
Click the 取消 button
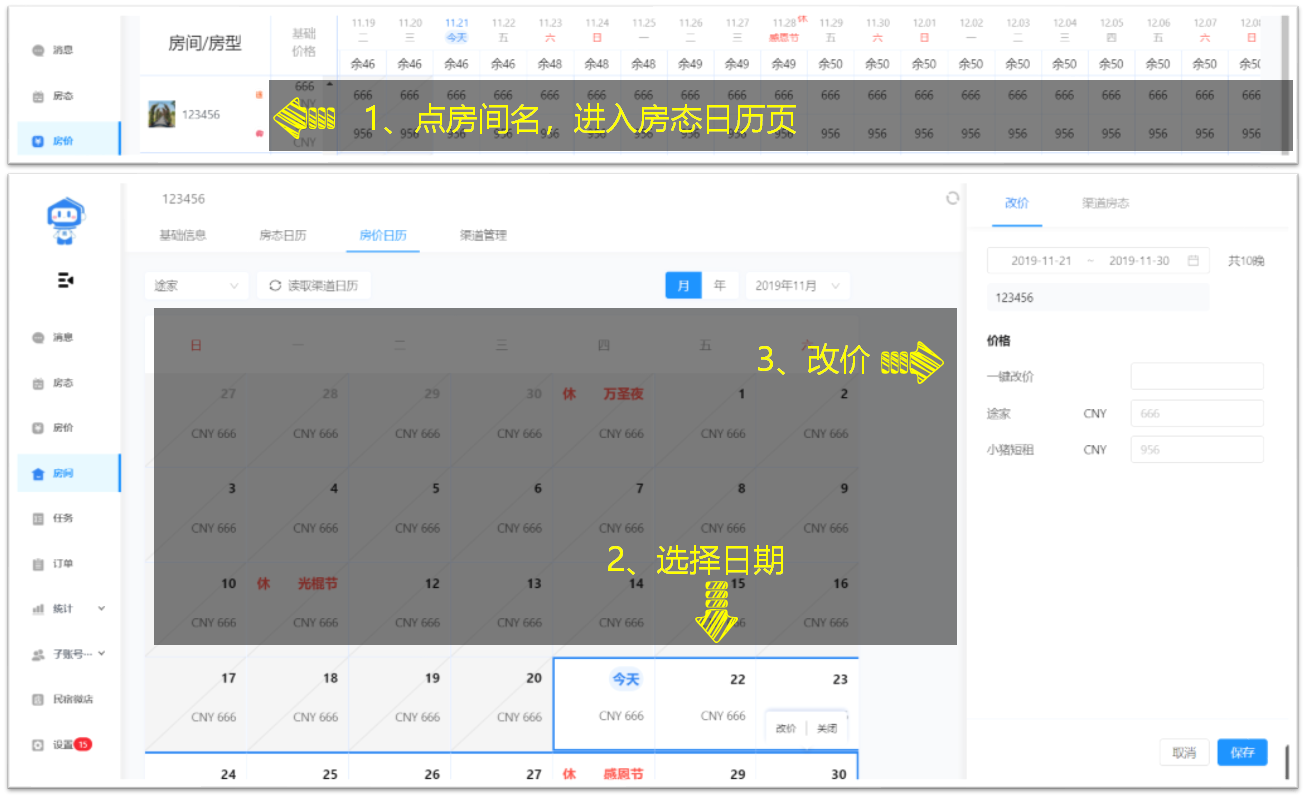click(1184, 752)
